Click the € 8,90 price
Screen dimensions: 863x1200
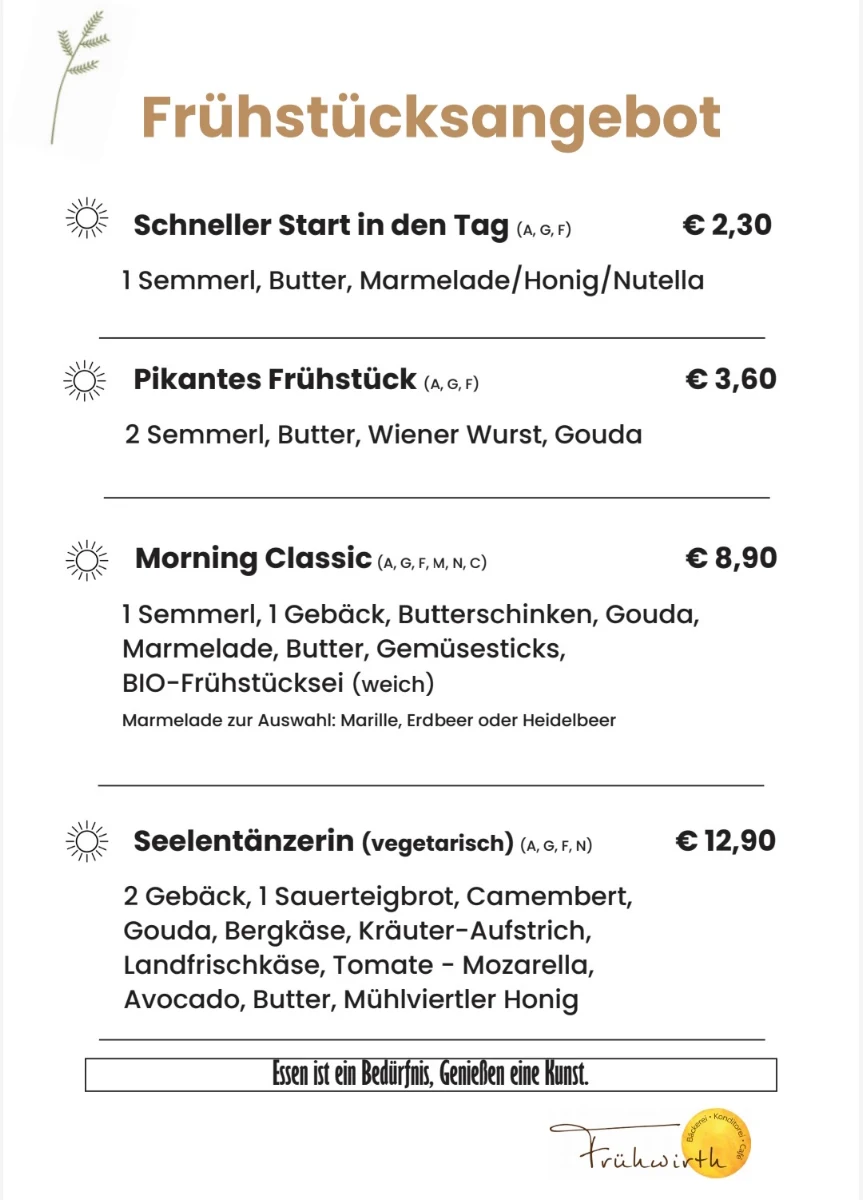pos(731,558)
